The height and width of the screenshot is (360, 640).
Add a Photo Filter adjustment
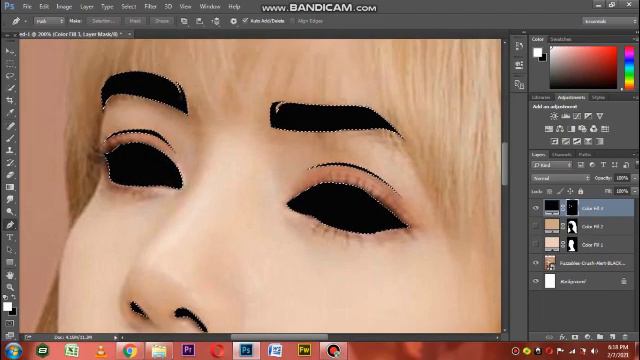(x=582, y=129)
